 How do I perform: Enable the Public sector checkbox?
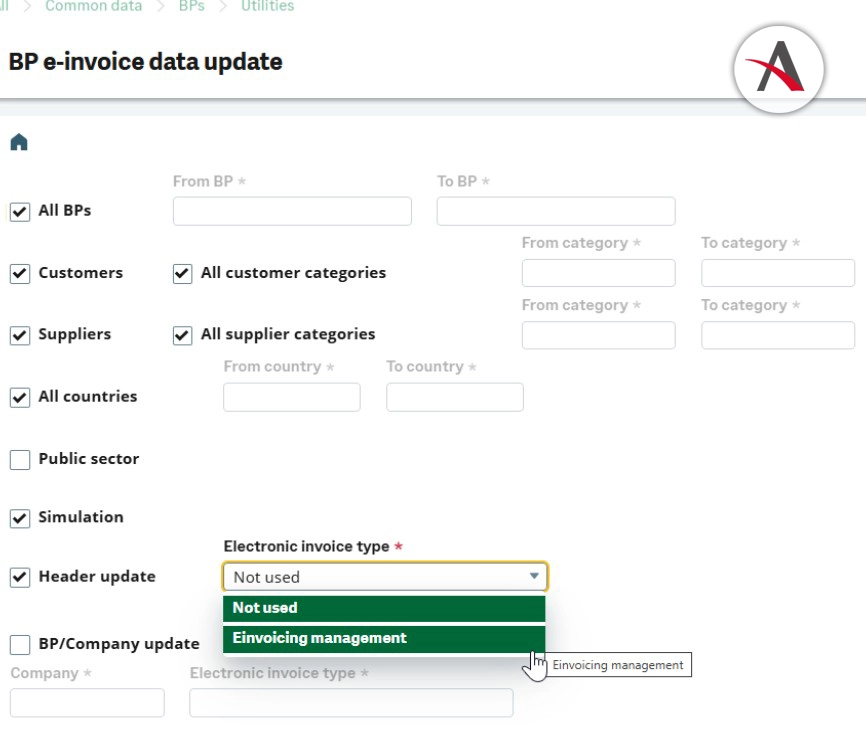(20, 460)
